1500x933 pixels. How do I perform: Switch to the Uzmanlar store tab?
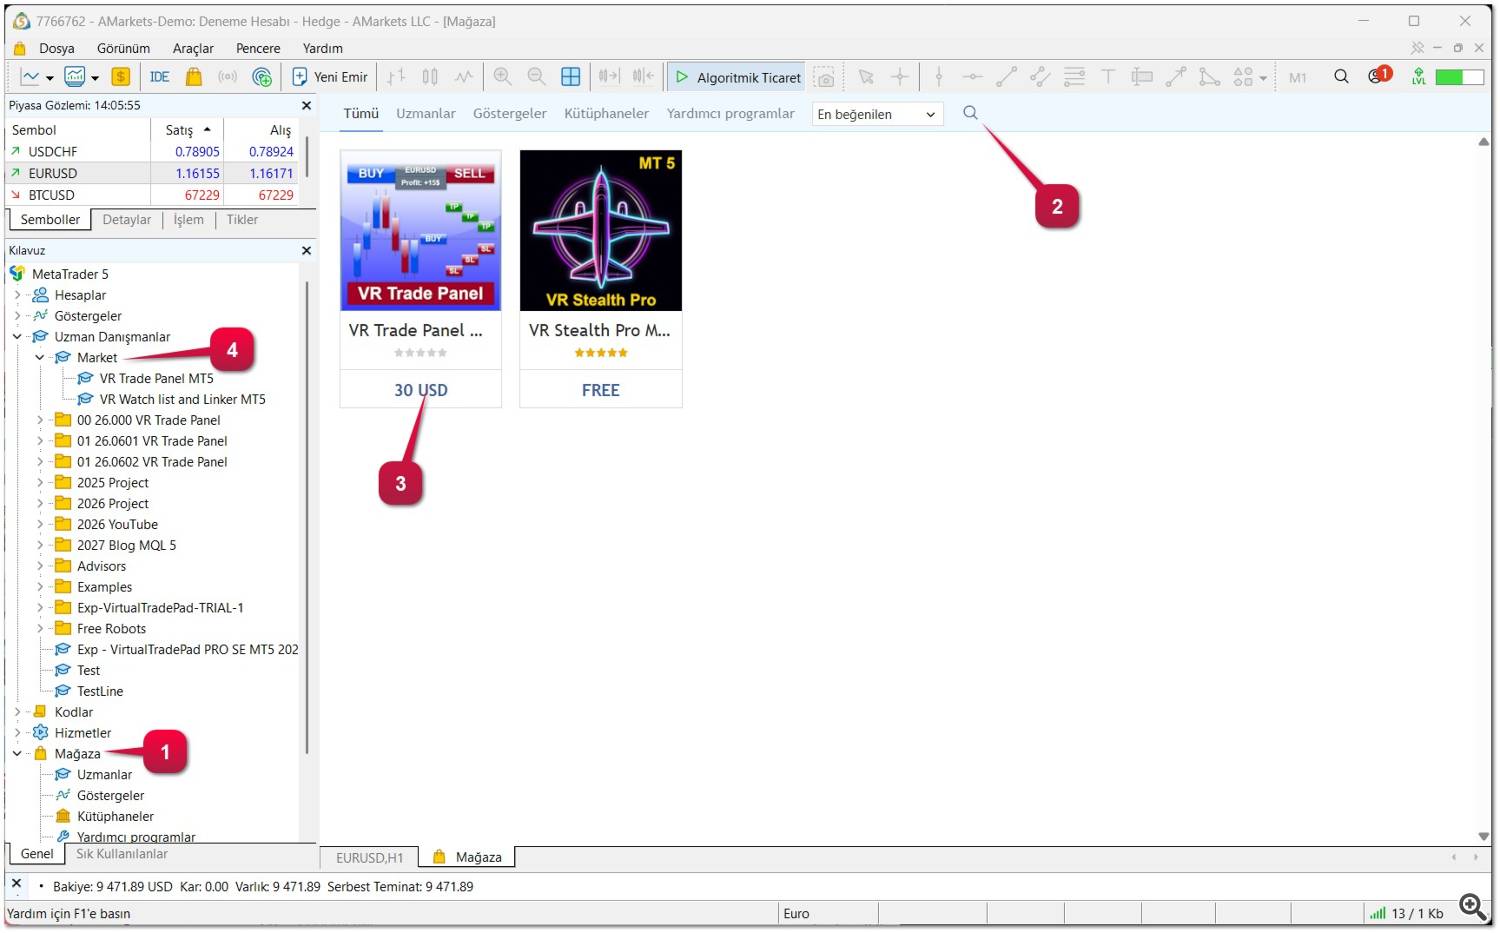426,114
